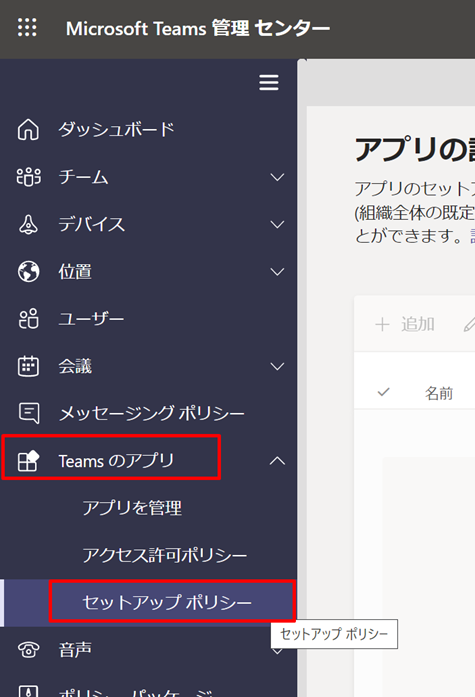Screen dimensions: 475x697
Task: Click the globe icon for 位置
Action: 28,272
